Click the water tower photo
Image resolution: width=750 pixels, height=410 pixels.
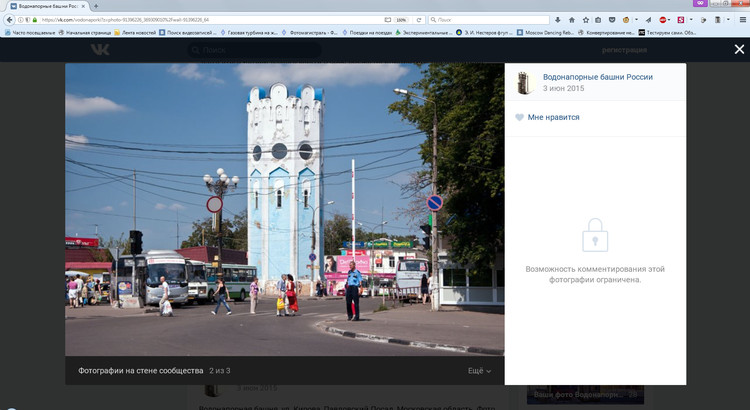coord(285,210)
